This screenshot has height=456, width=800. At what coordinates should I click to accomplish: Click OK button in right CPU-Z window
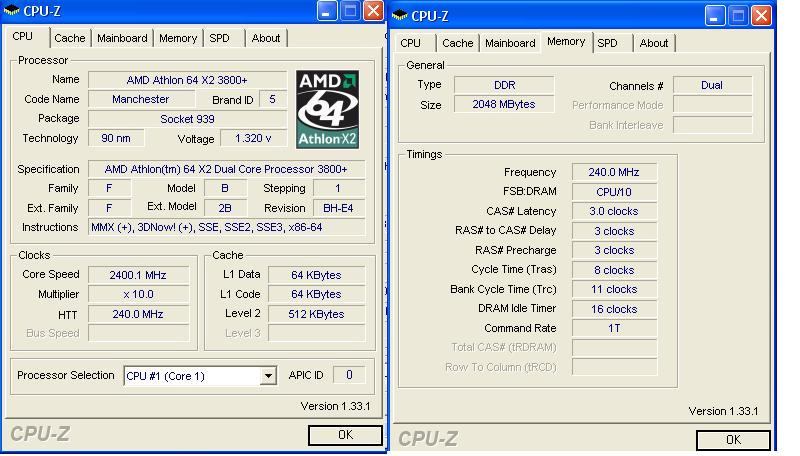click(733, 440)
